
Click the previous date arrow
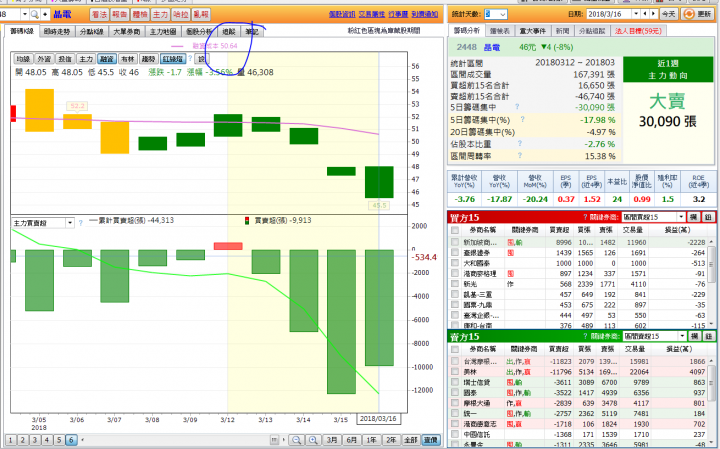[645, 14]
